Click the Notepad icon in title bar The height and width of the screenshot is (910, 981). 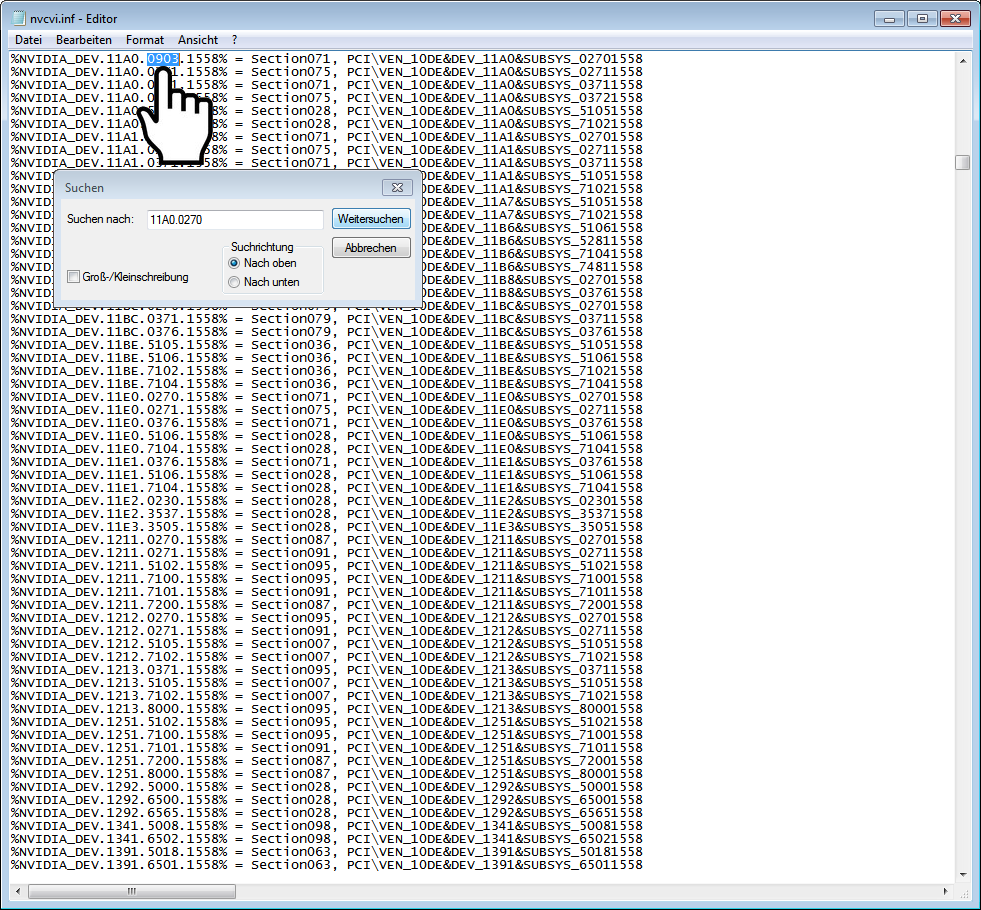[19, 19]
